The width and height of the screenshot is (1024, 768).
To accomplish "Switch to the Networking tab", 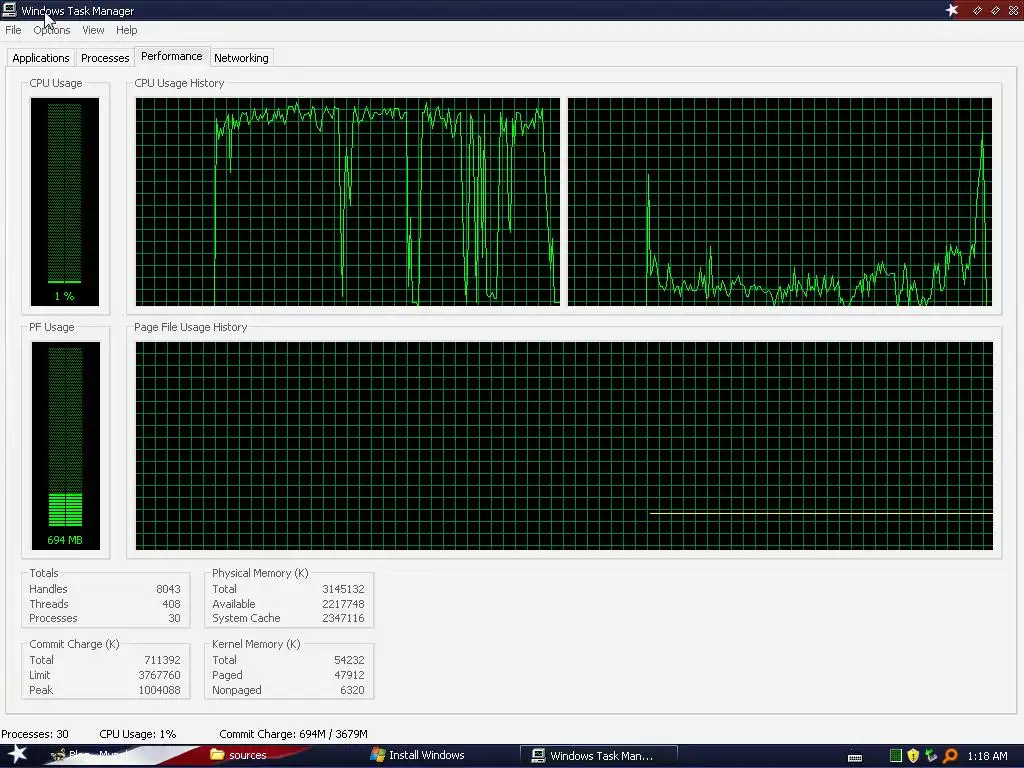I will coord(241,57).
